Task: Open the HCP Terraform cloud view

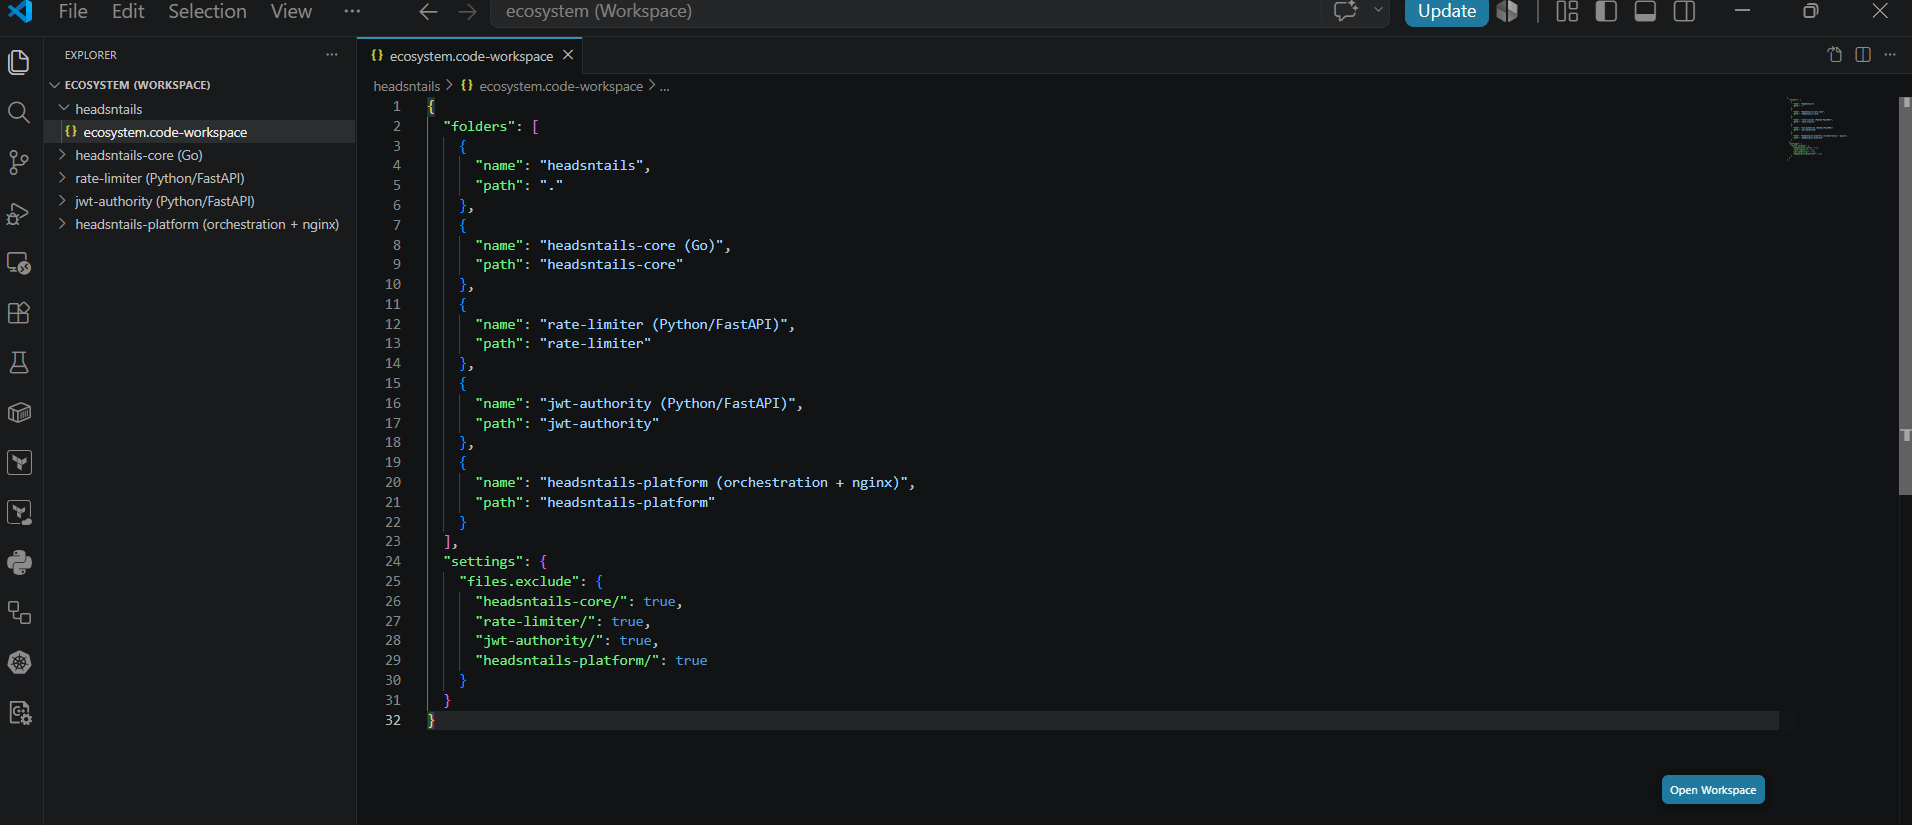Action: pyautogui.click(x=19, y=513)
